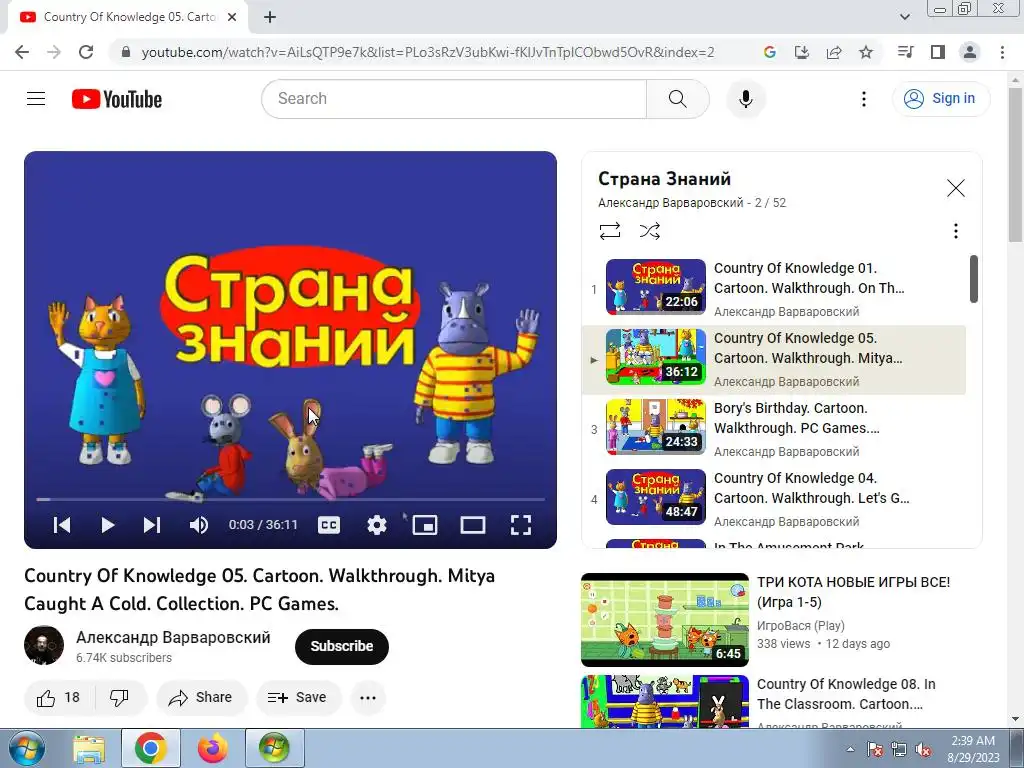Click the Share button

pyautogui.click(x=202, y=697)
